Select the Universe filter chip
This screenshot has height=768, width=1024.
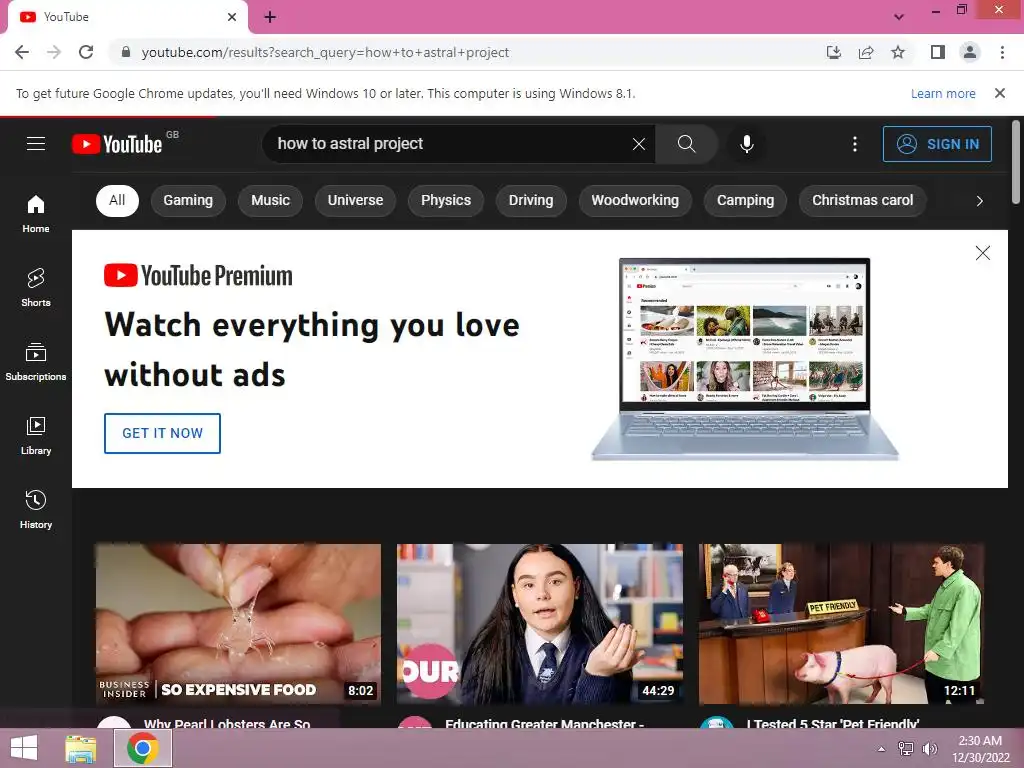355,200
